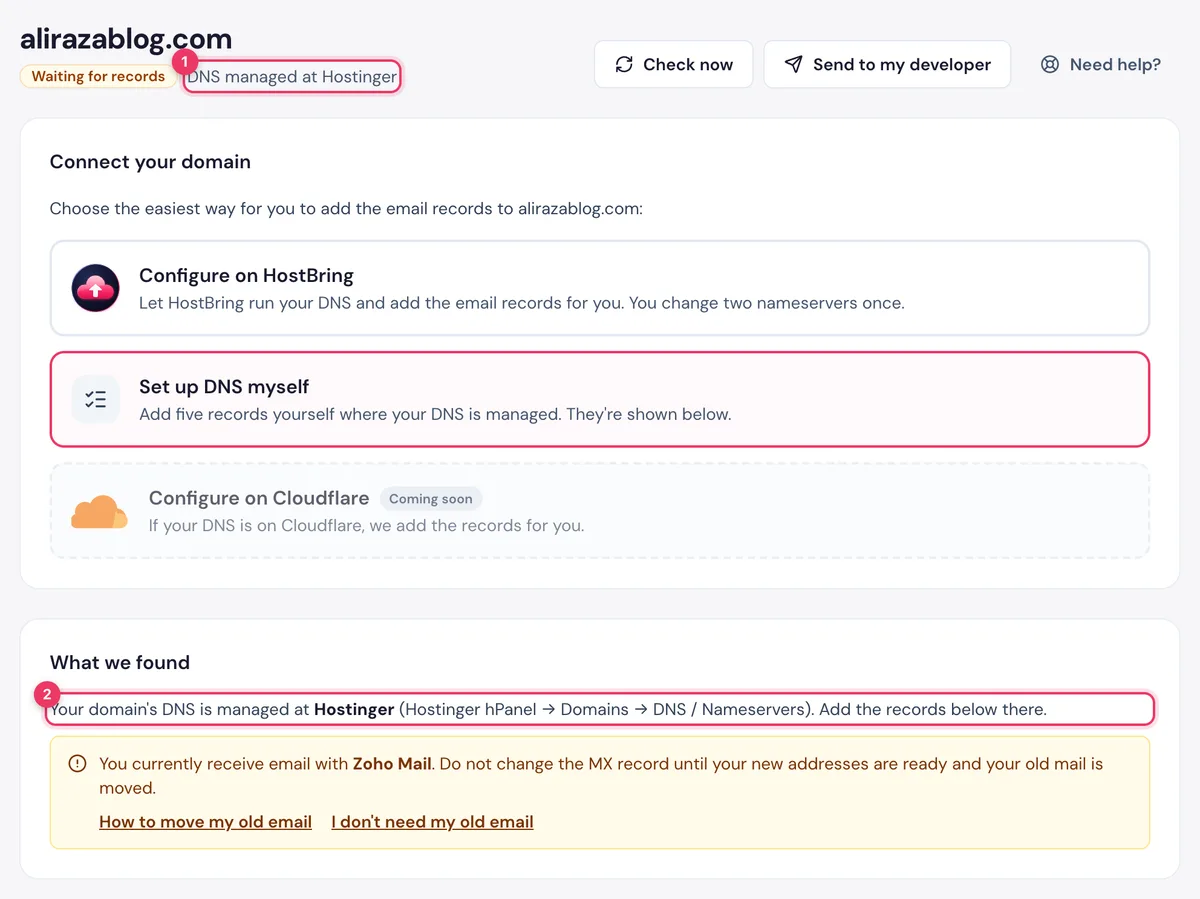
Task: Click the warning icon in the Zoho Mail notice
Action: tap(77, 764)
